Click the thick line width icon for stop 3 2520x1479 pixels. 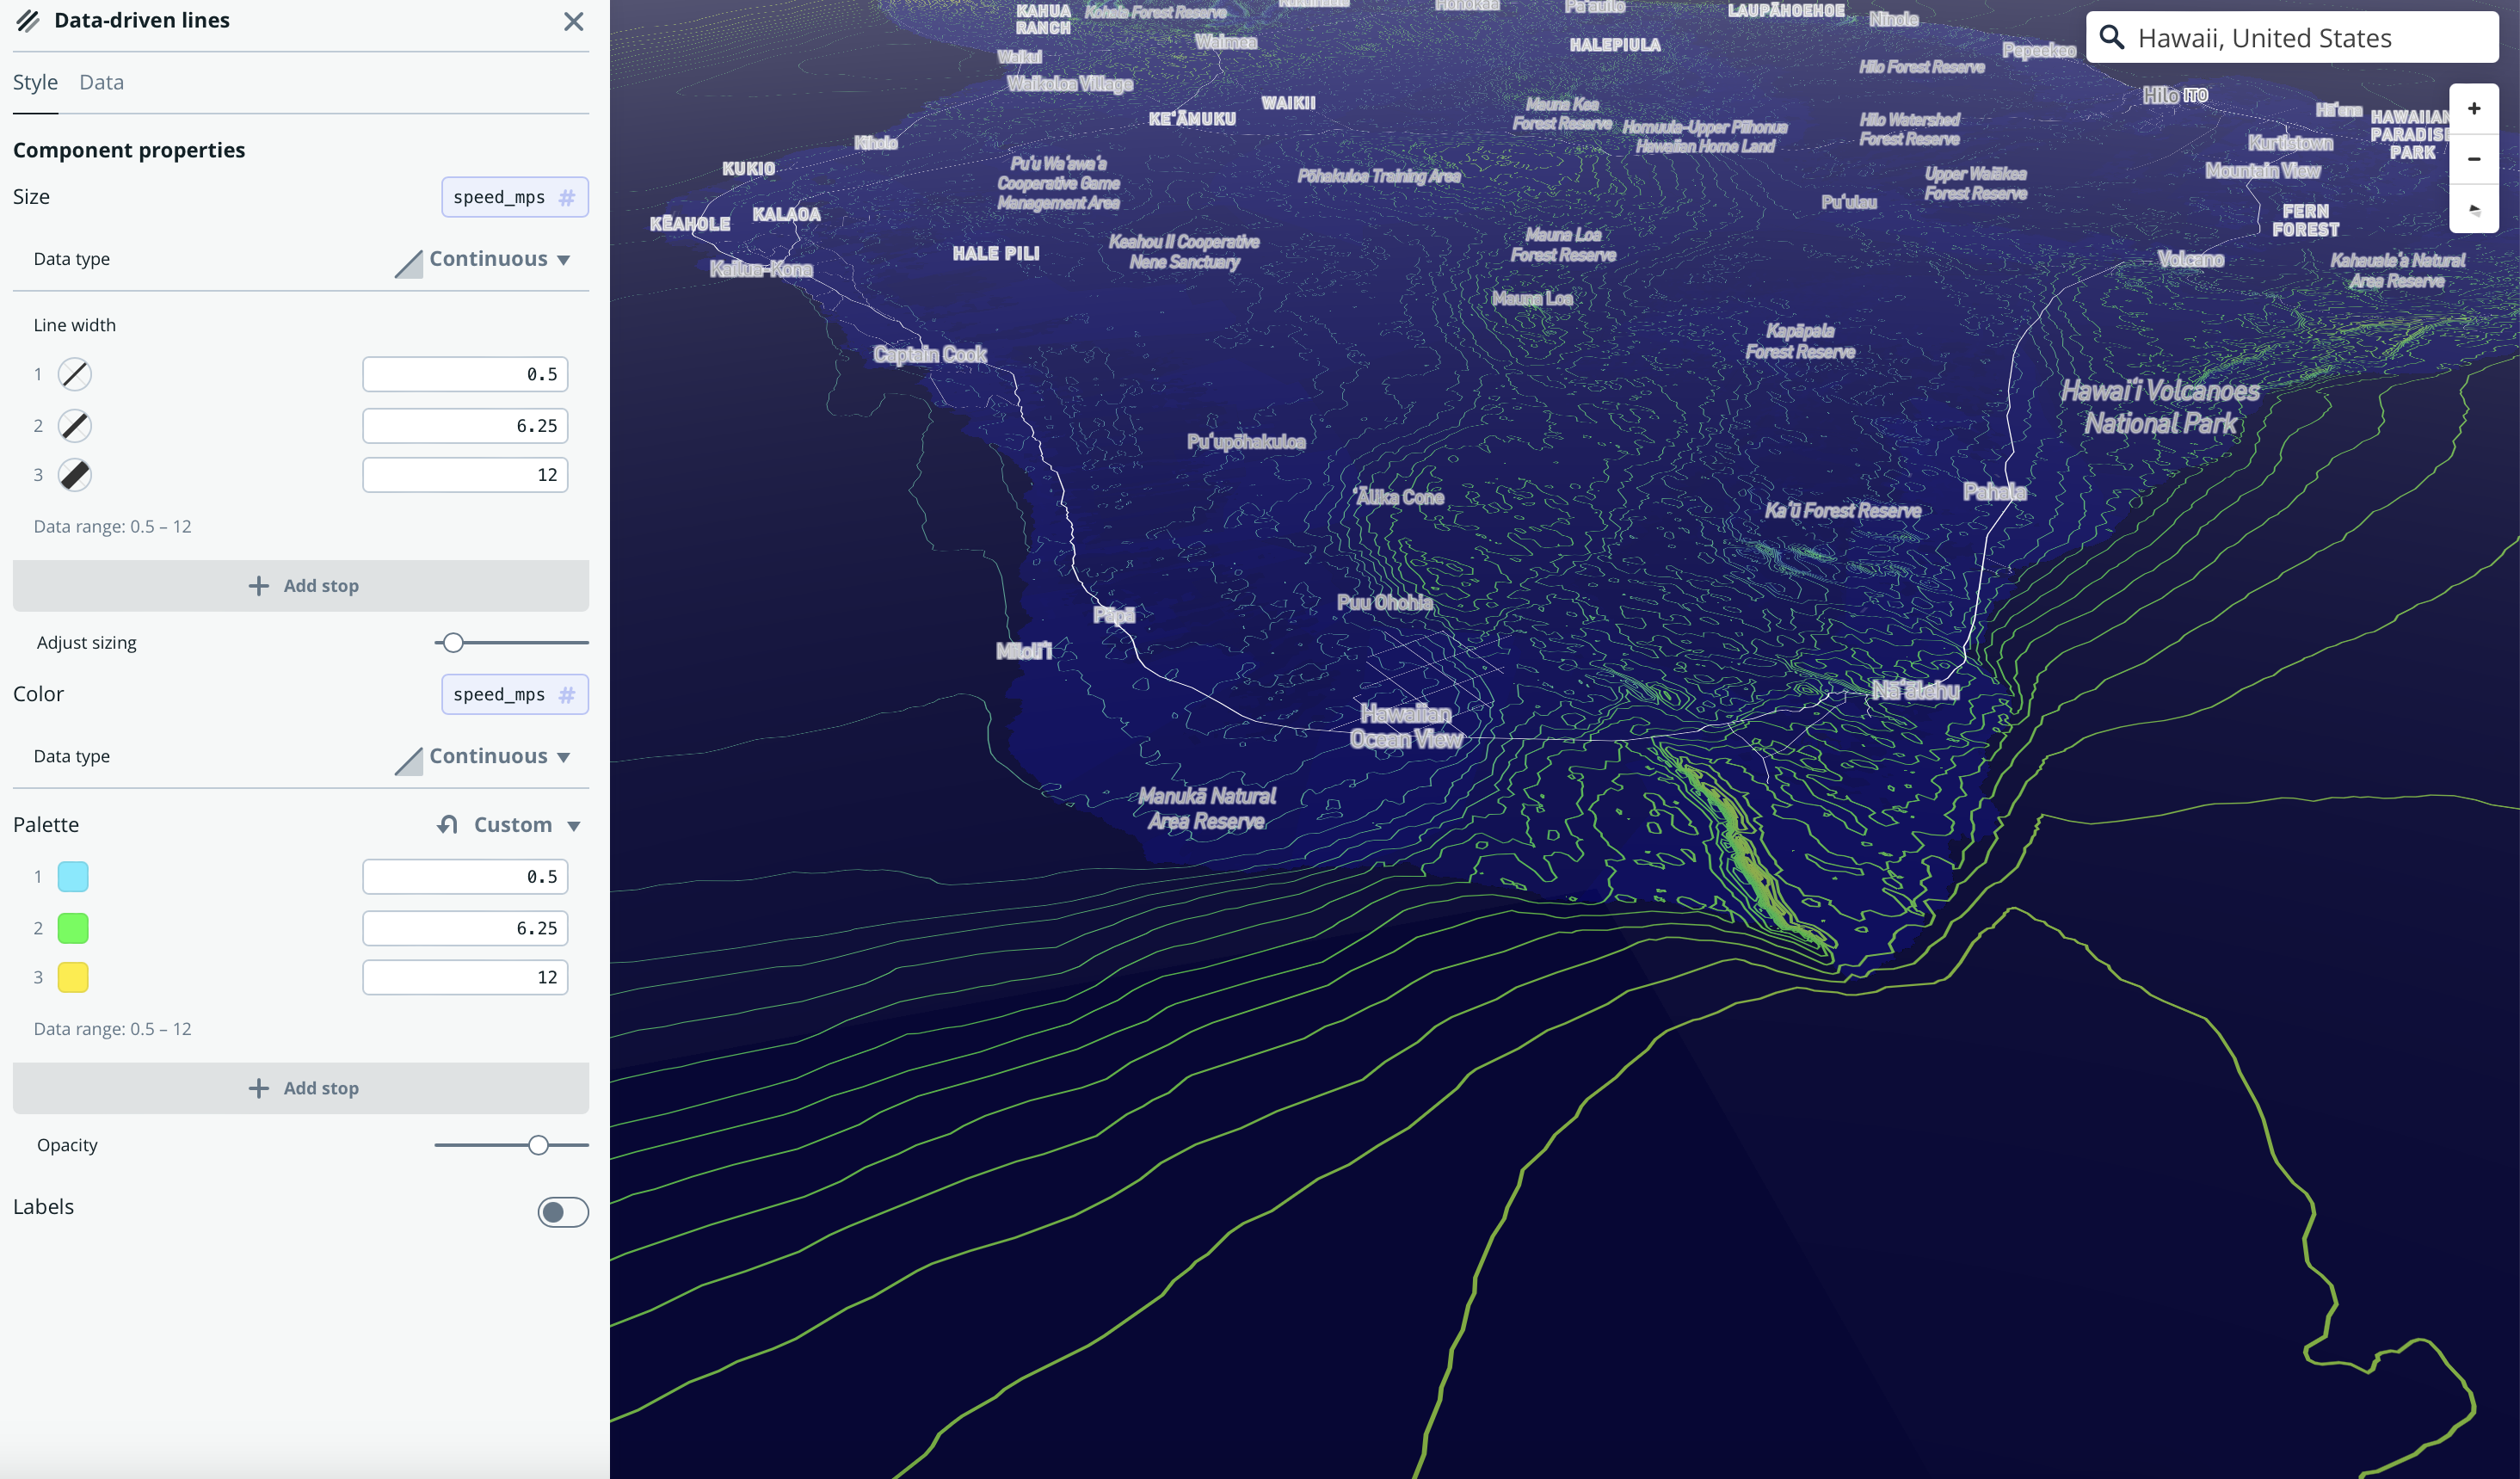pos(75,475)
